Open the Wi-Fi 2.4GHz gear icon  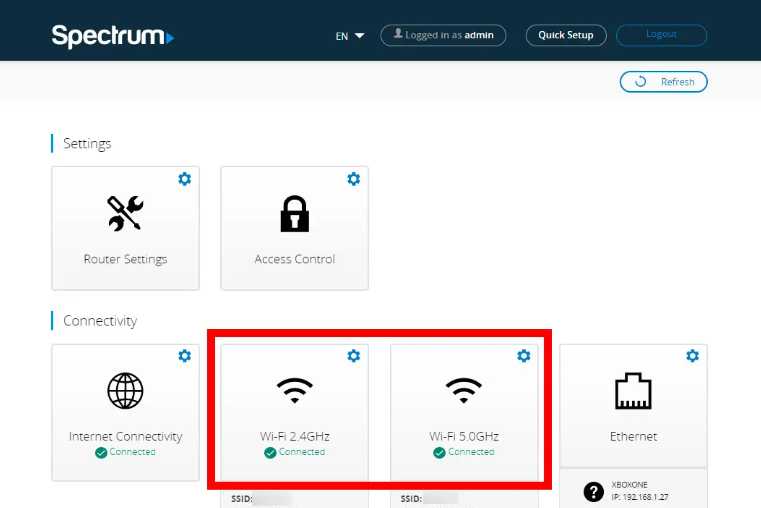click(354, 356)
